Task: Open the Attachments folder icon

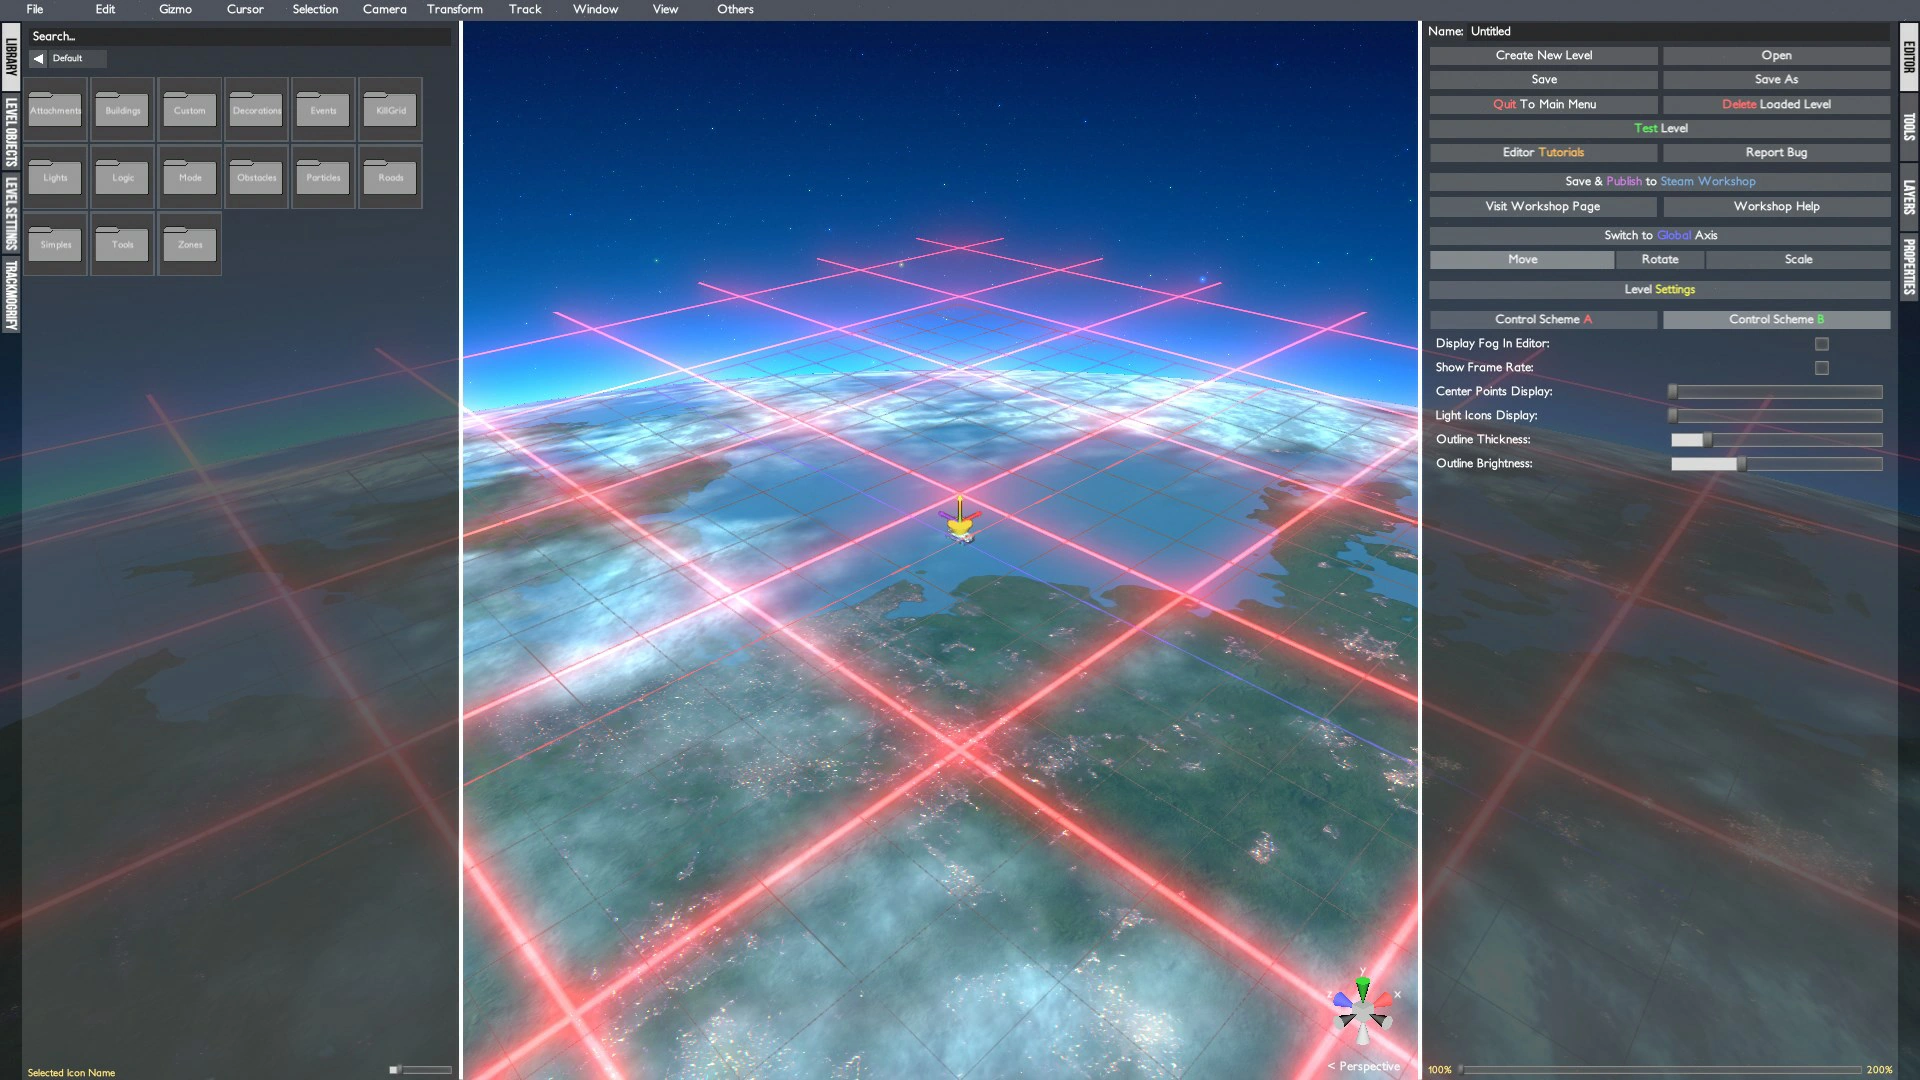Action: [x=55, y=109]
